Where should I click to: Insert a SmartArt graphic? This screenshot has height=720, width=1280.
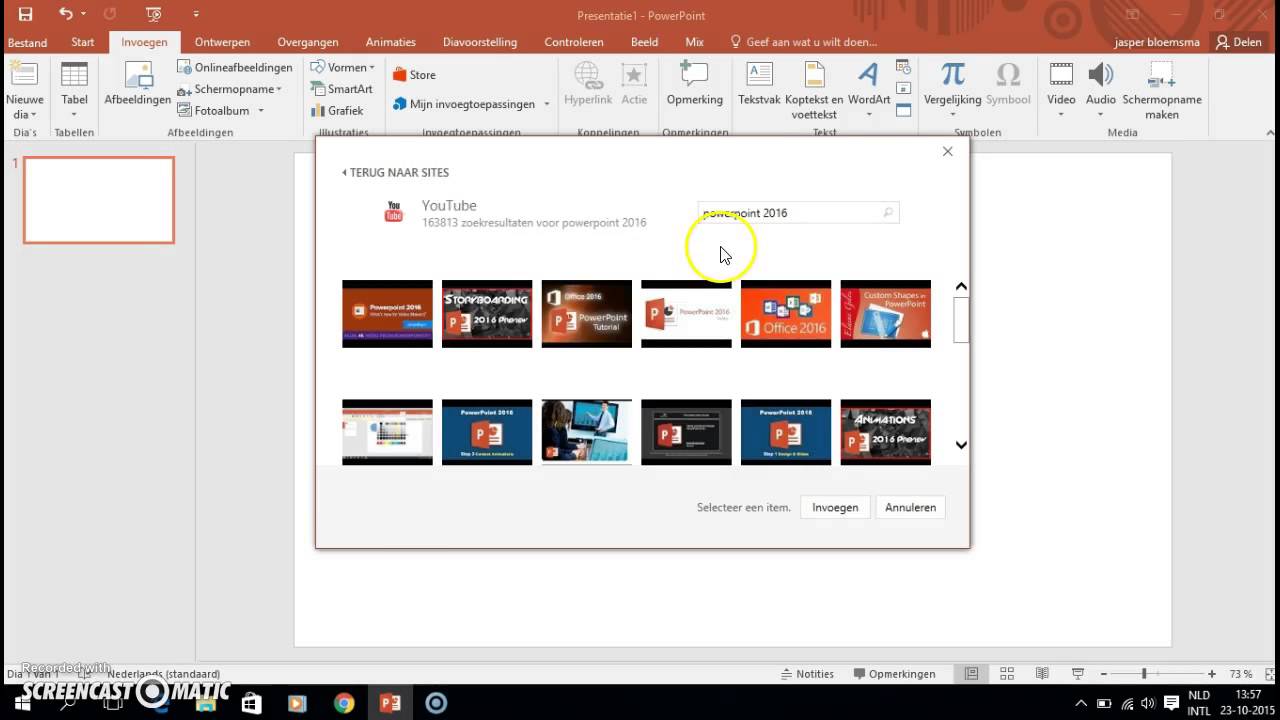point(341,89)
